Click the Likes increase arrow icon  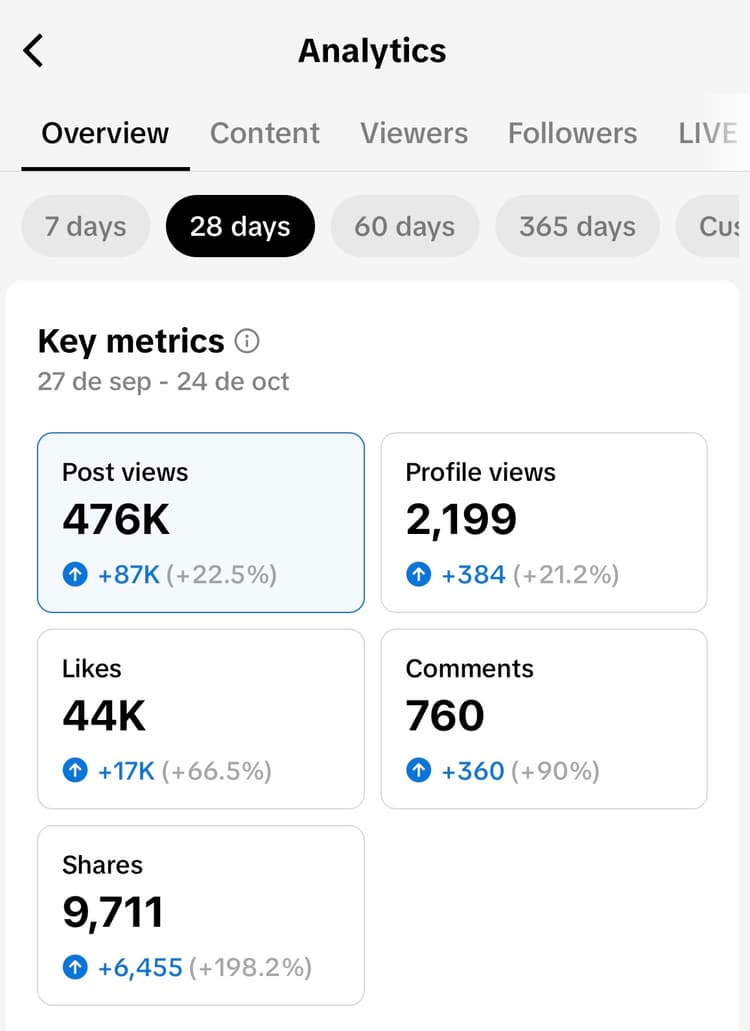[x=75, y=771]
